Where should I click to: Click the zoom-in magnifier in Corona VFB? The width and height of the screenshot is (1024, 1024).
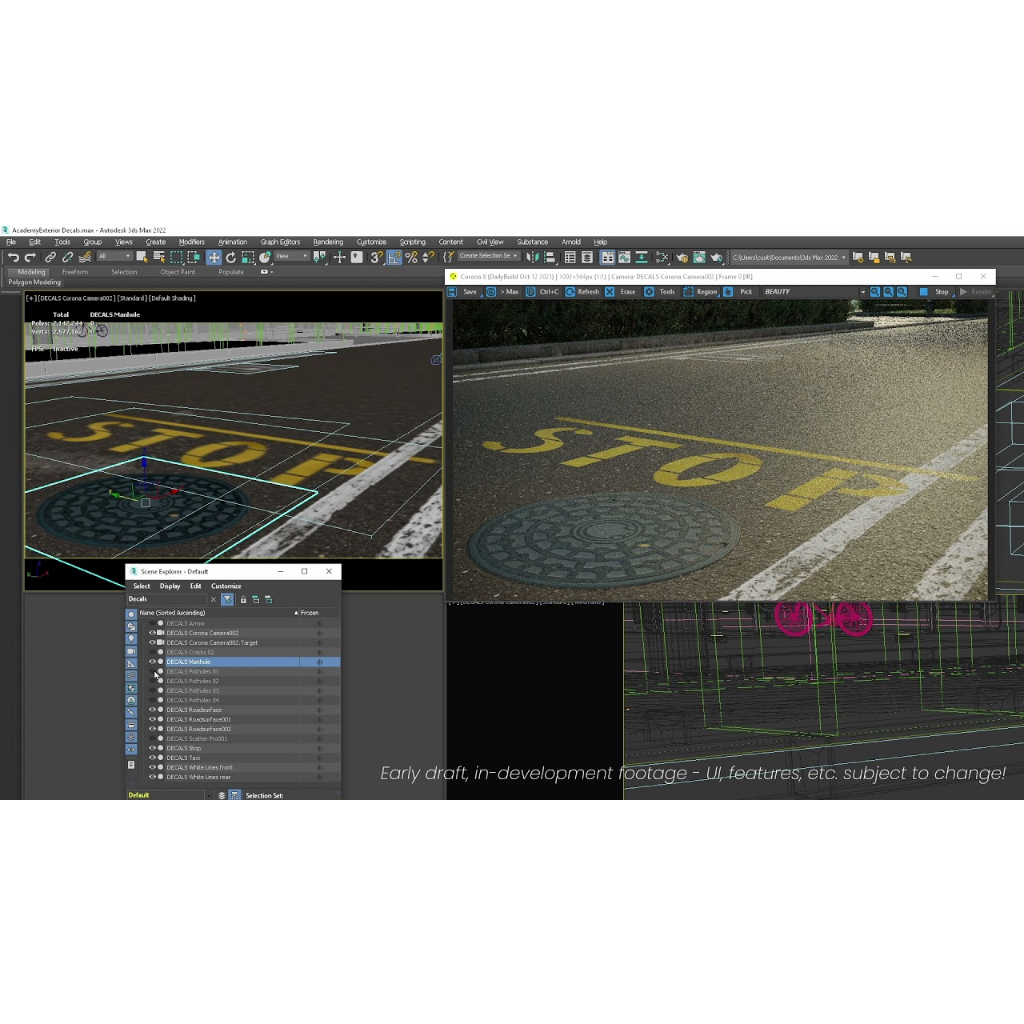tap(874, 292)
